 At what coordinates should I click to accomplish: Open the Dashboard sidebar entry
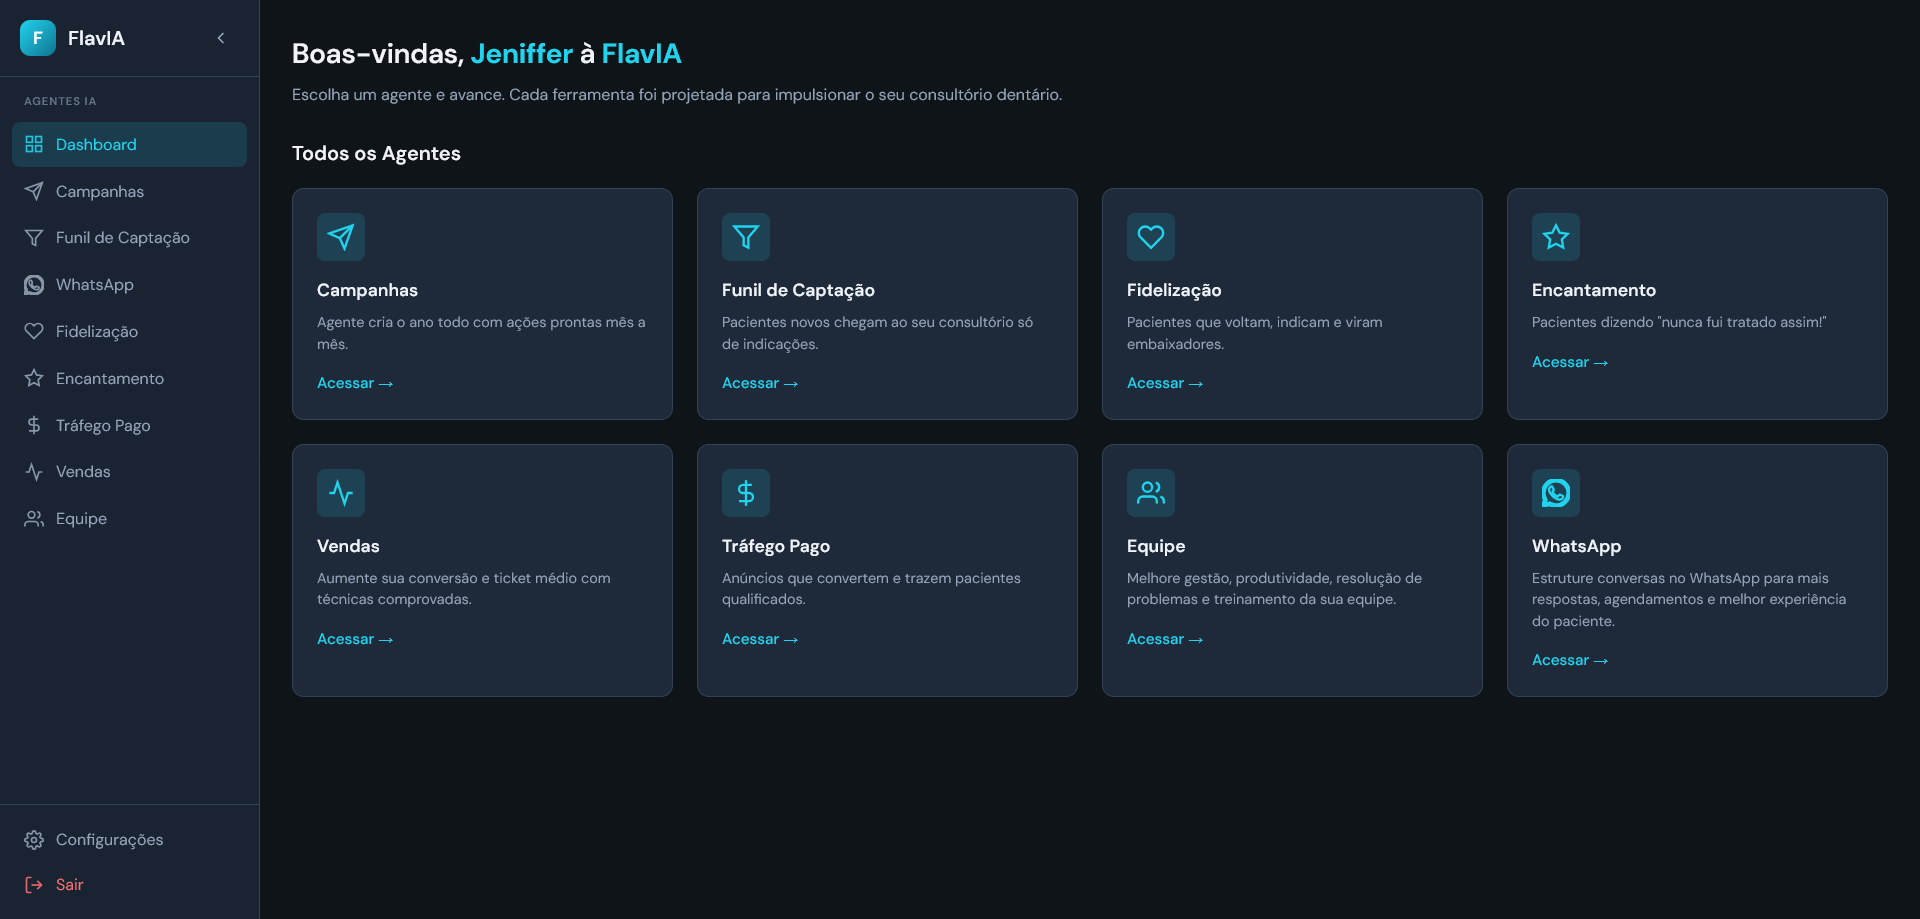(x=95, y=144)
